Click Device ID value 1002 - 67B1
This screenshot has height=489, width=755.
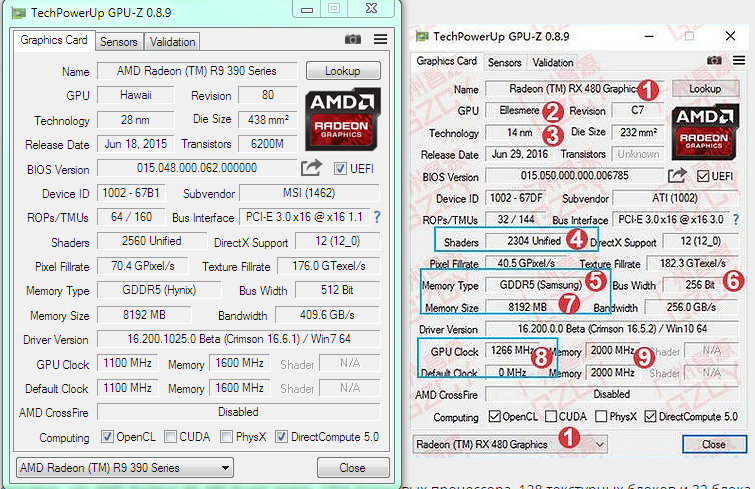(131, 193)
